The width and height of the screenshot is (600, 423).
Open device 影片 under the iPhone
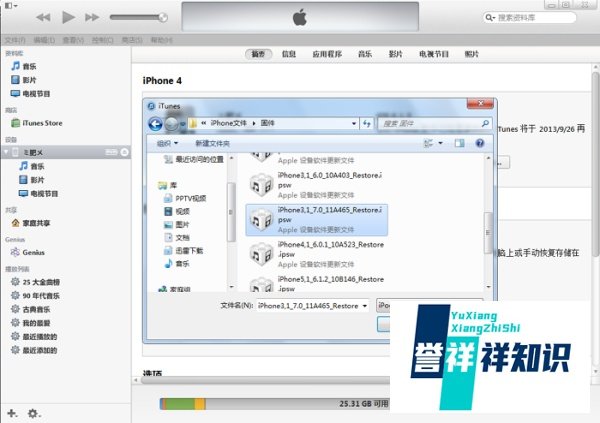click(32, 180)
